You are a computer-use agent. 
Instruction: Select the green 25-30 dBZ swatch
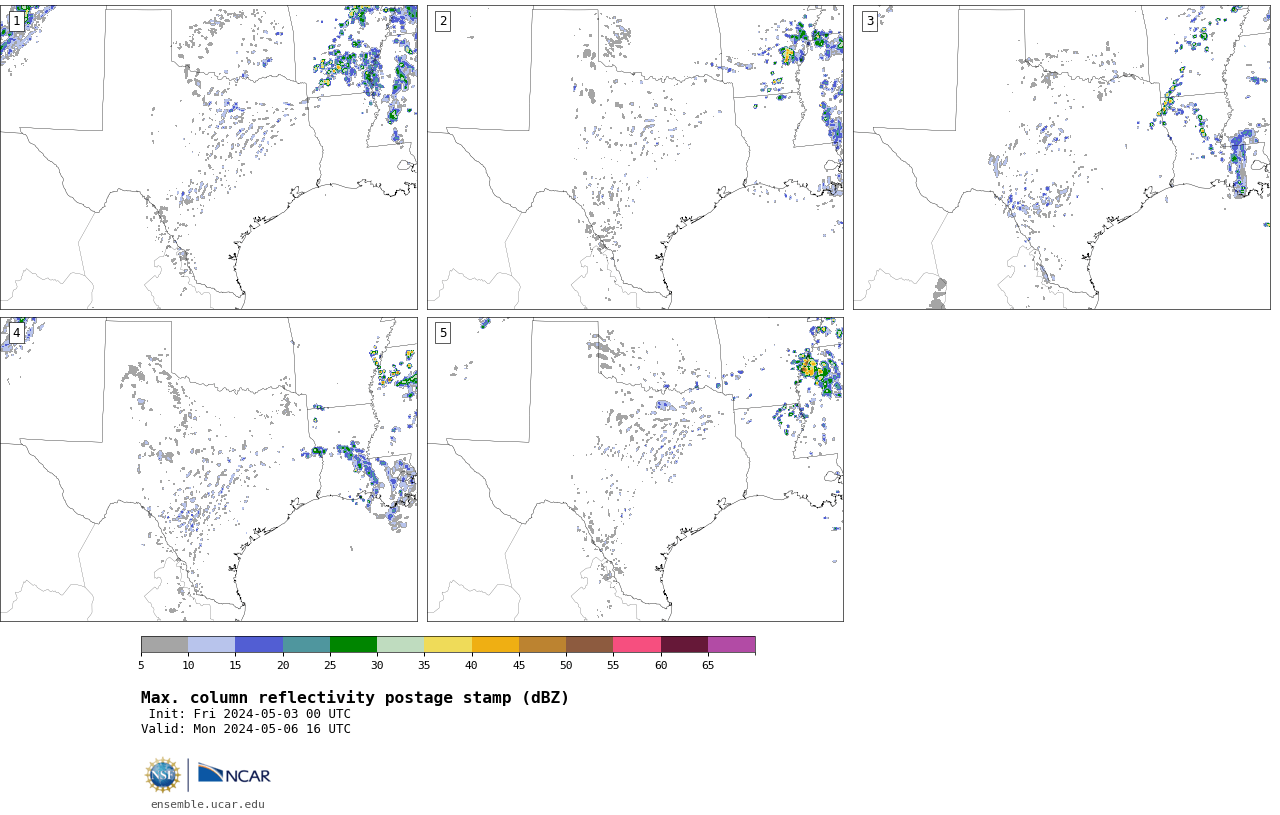click(x=353, y=644)
